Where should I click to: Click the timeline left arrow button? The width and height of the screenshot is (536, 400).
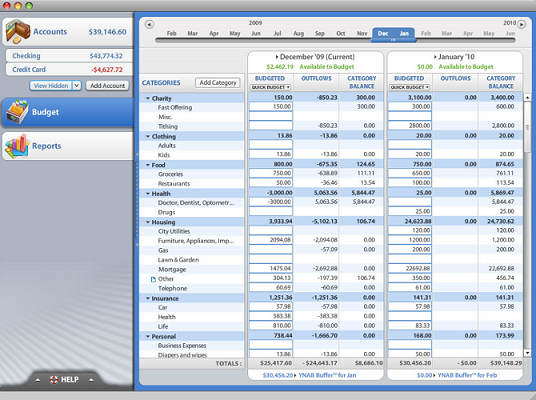pos(149,24)
